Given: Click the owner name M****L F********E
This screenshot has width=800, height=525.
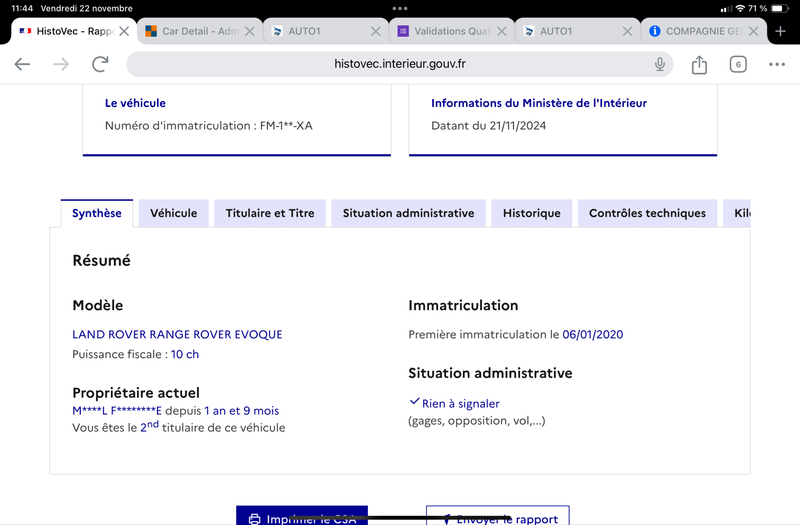Looking at the screenshot, I should [x=117, y=411].
